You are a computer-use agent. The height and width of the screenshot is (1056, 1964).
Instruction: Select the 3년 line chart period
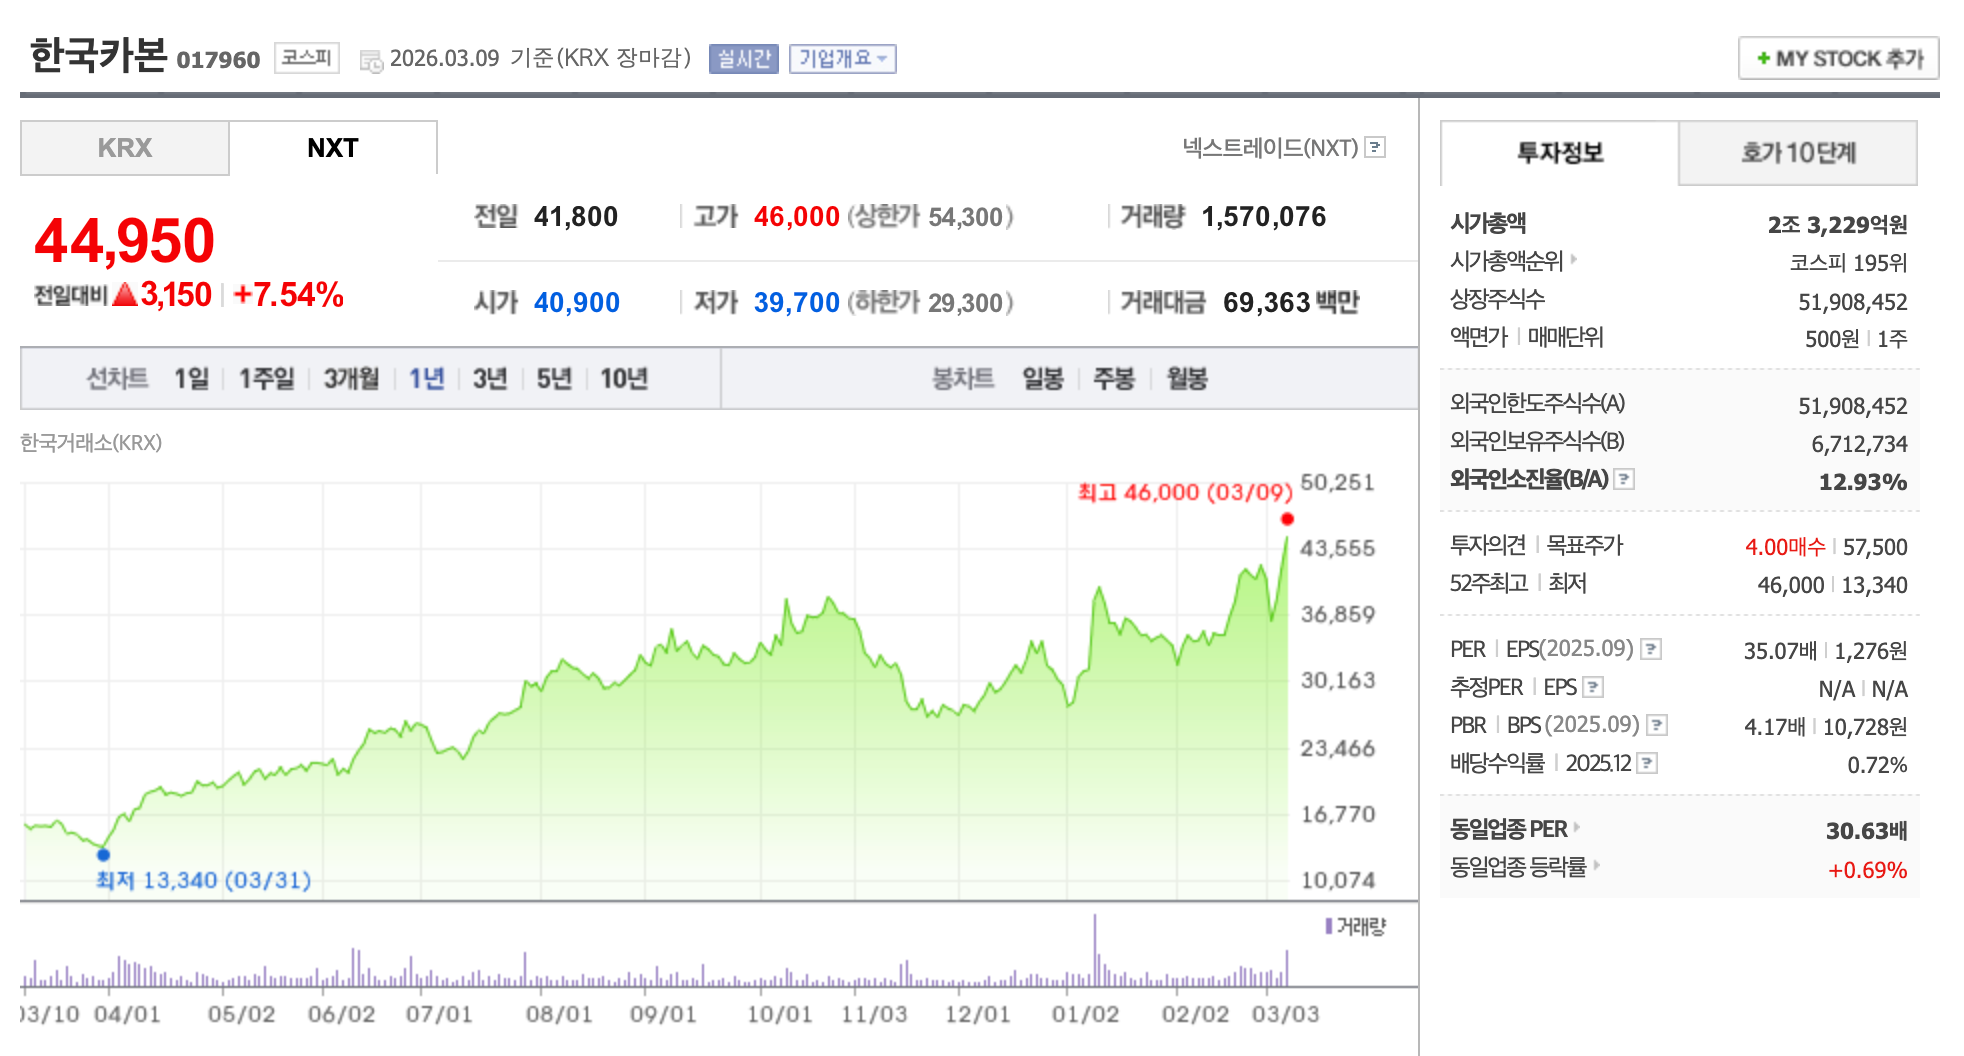tap(490, 378)
